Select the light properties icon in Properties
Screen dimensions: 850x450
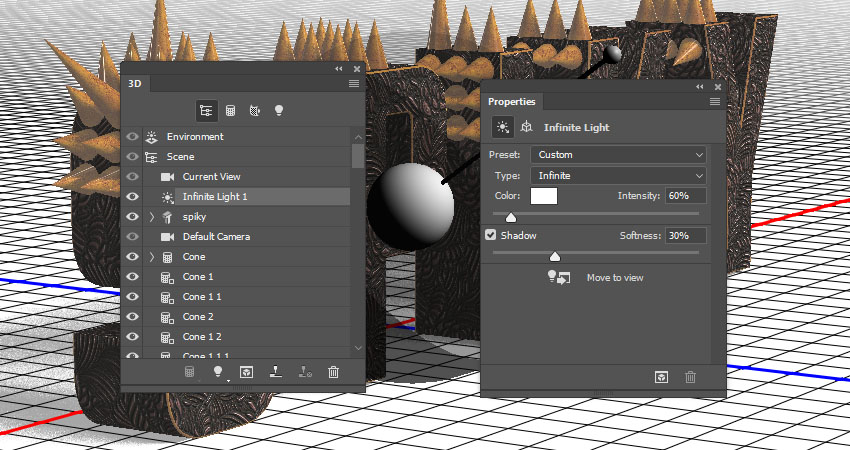tap(503, 127)
